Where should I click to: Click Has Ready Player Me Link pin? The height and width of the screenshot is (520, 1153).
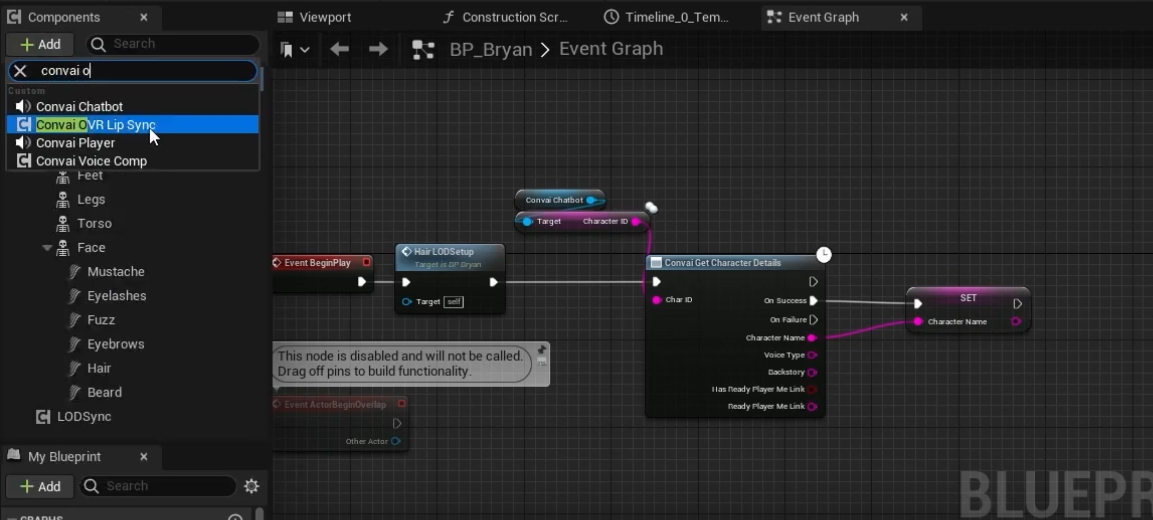click(x=813, y=389)
